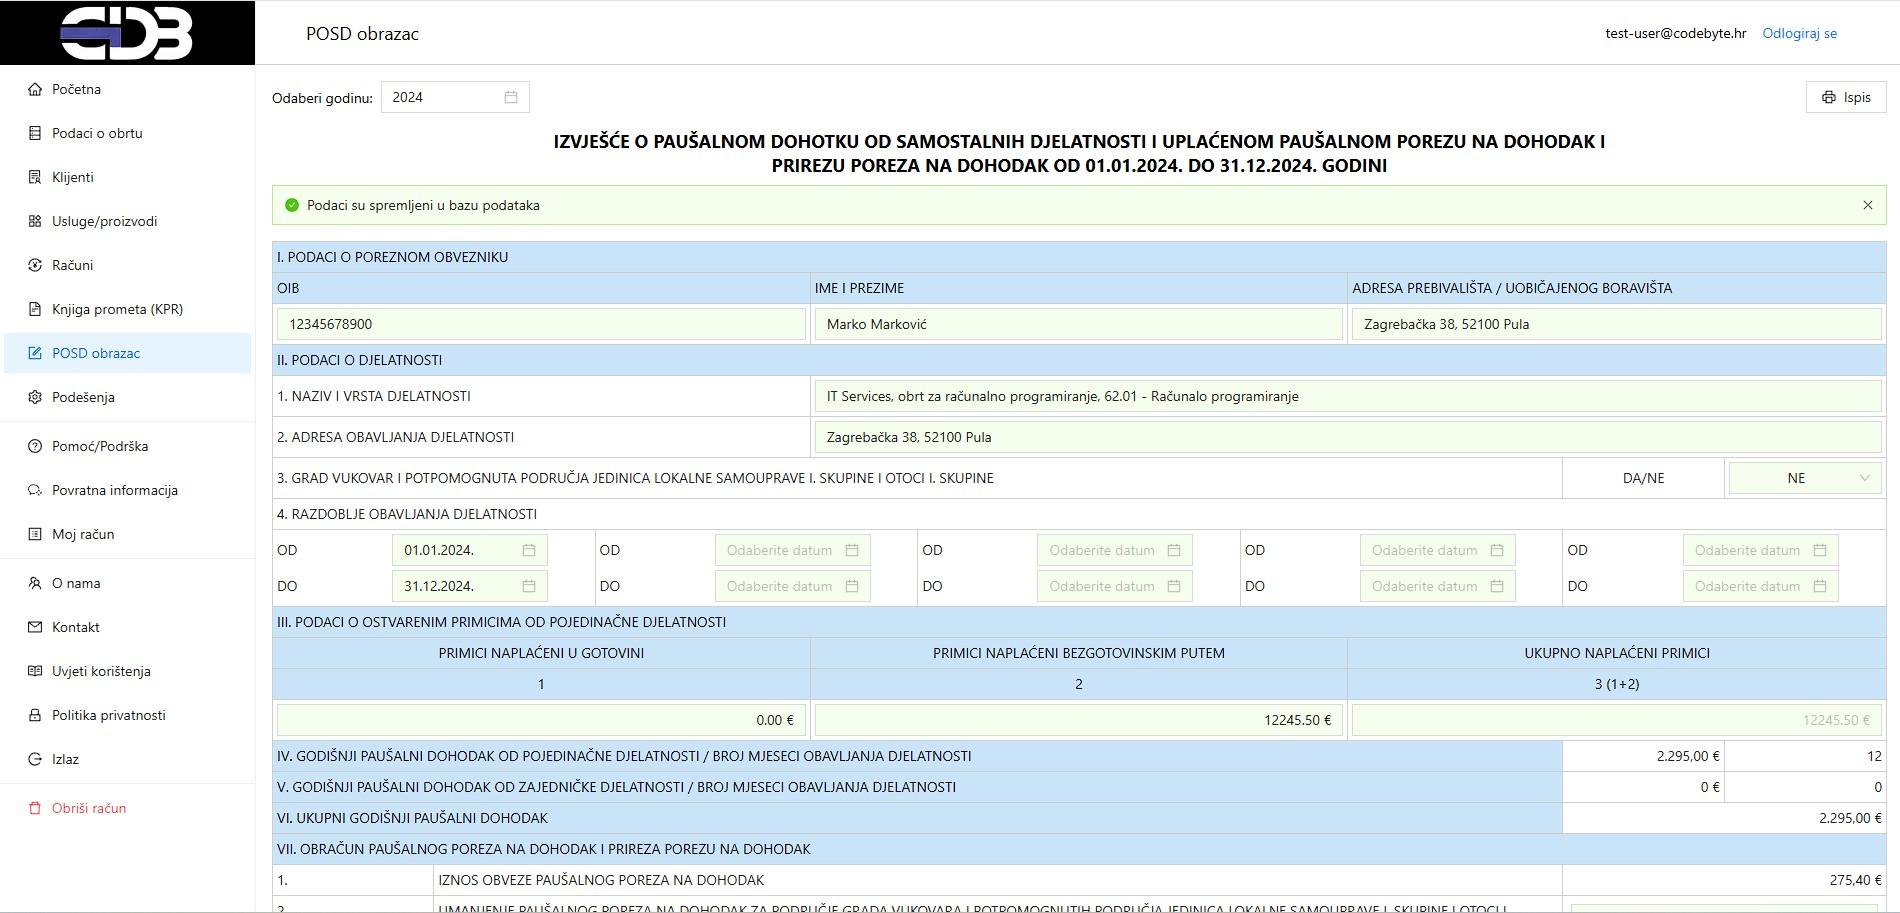
Task: Click the NAZIV I VRSTA DJELATNOSTI field
Action: click(1348, 396)
